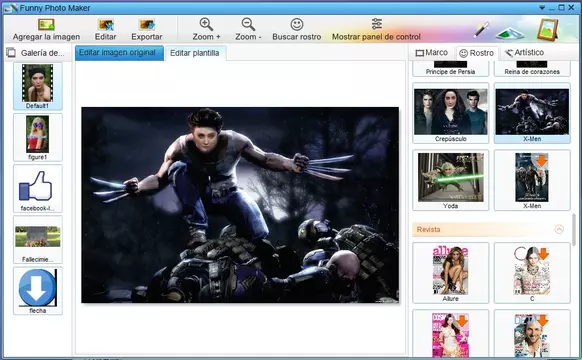Switch to Editar plantilla tab
This screenshot has height=360, width=582.
[195, 53]
